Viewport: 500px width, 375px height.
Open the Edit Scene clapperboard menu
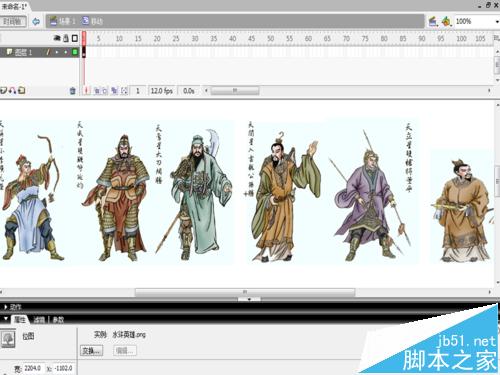pos(433,22)
